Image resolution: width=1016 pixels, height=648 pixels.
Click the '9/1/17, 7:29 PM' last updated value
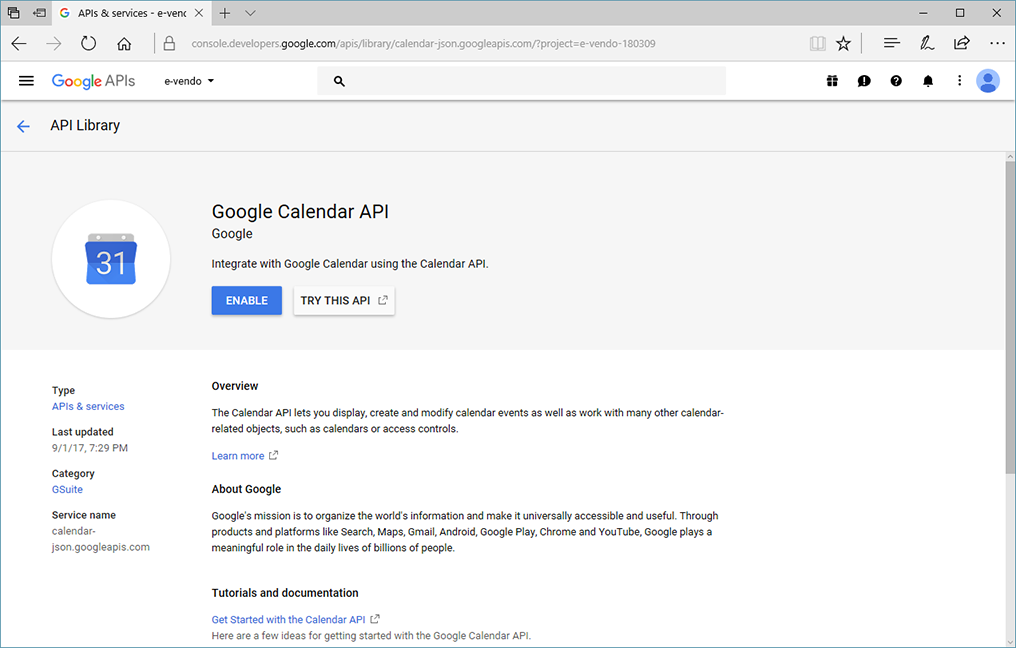[x=90, y=448]
